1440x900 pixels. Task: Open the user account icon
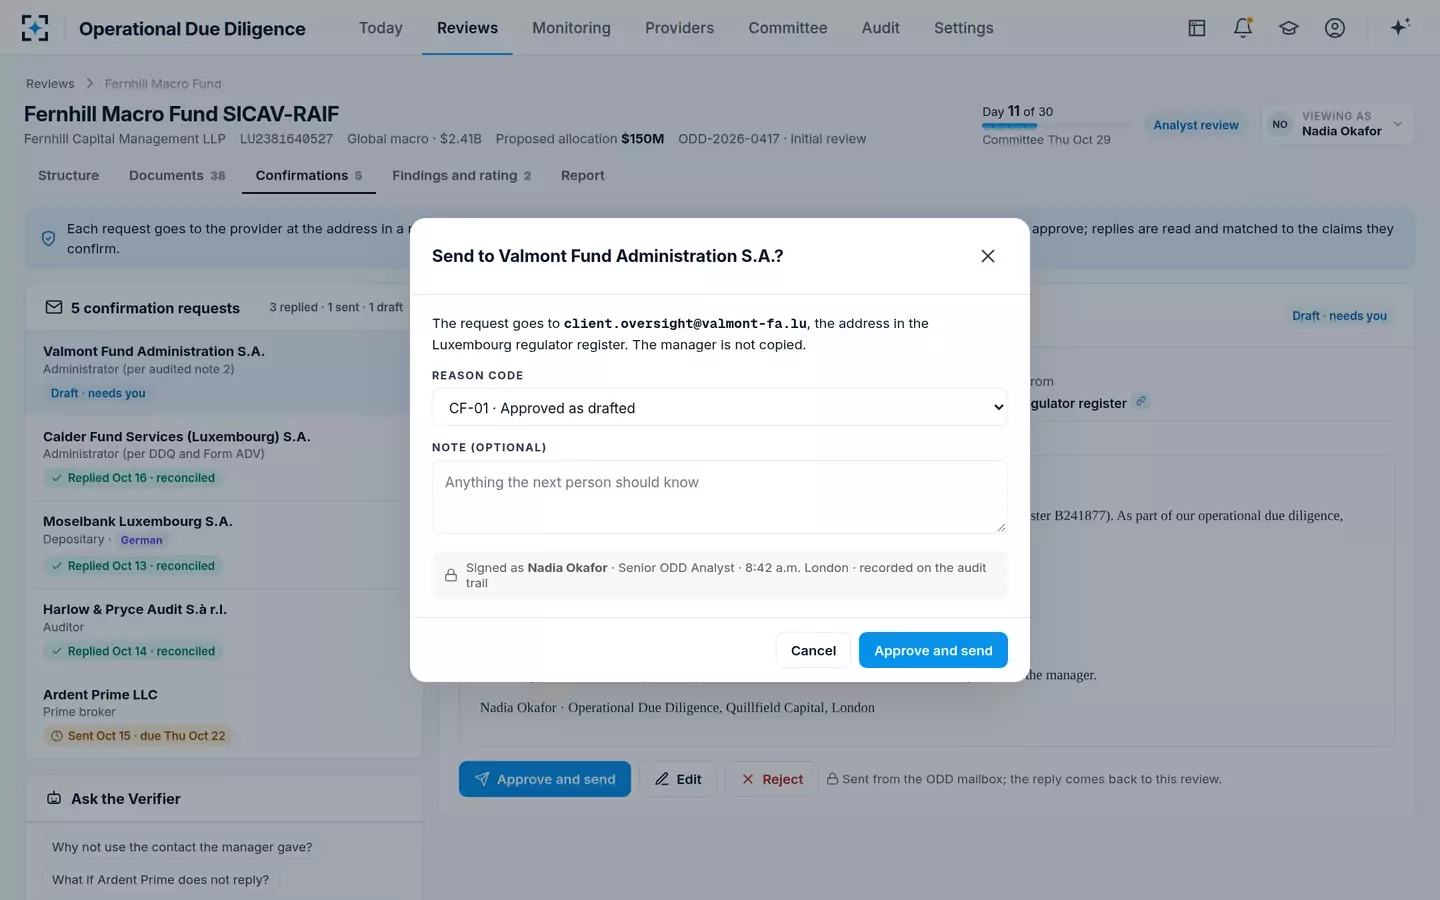(1335, 28)
